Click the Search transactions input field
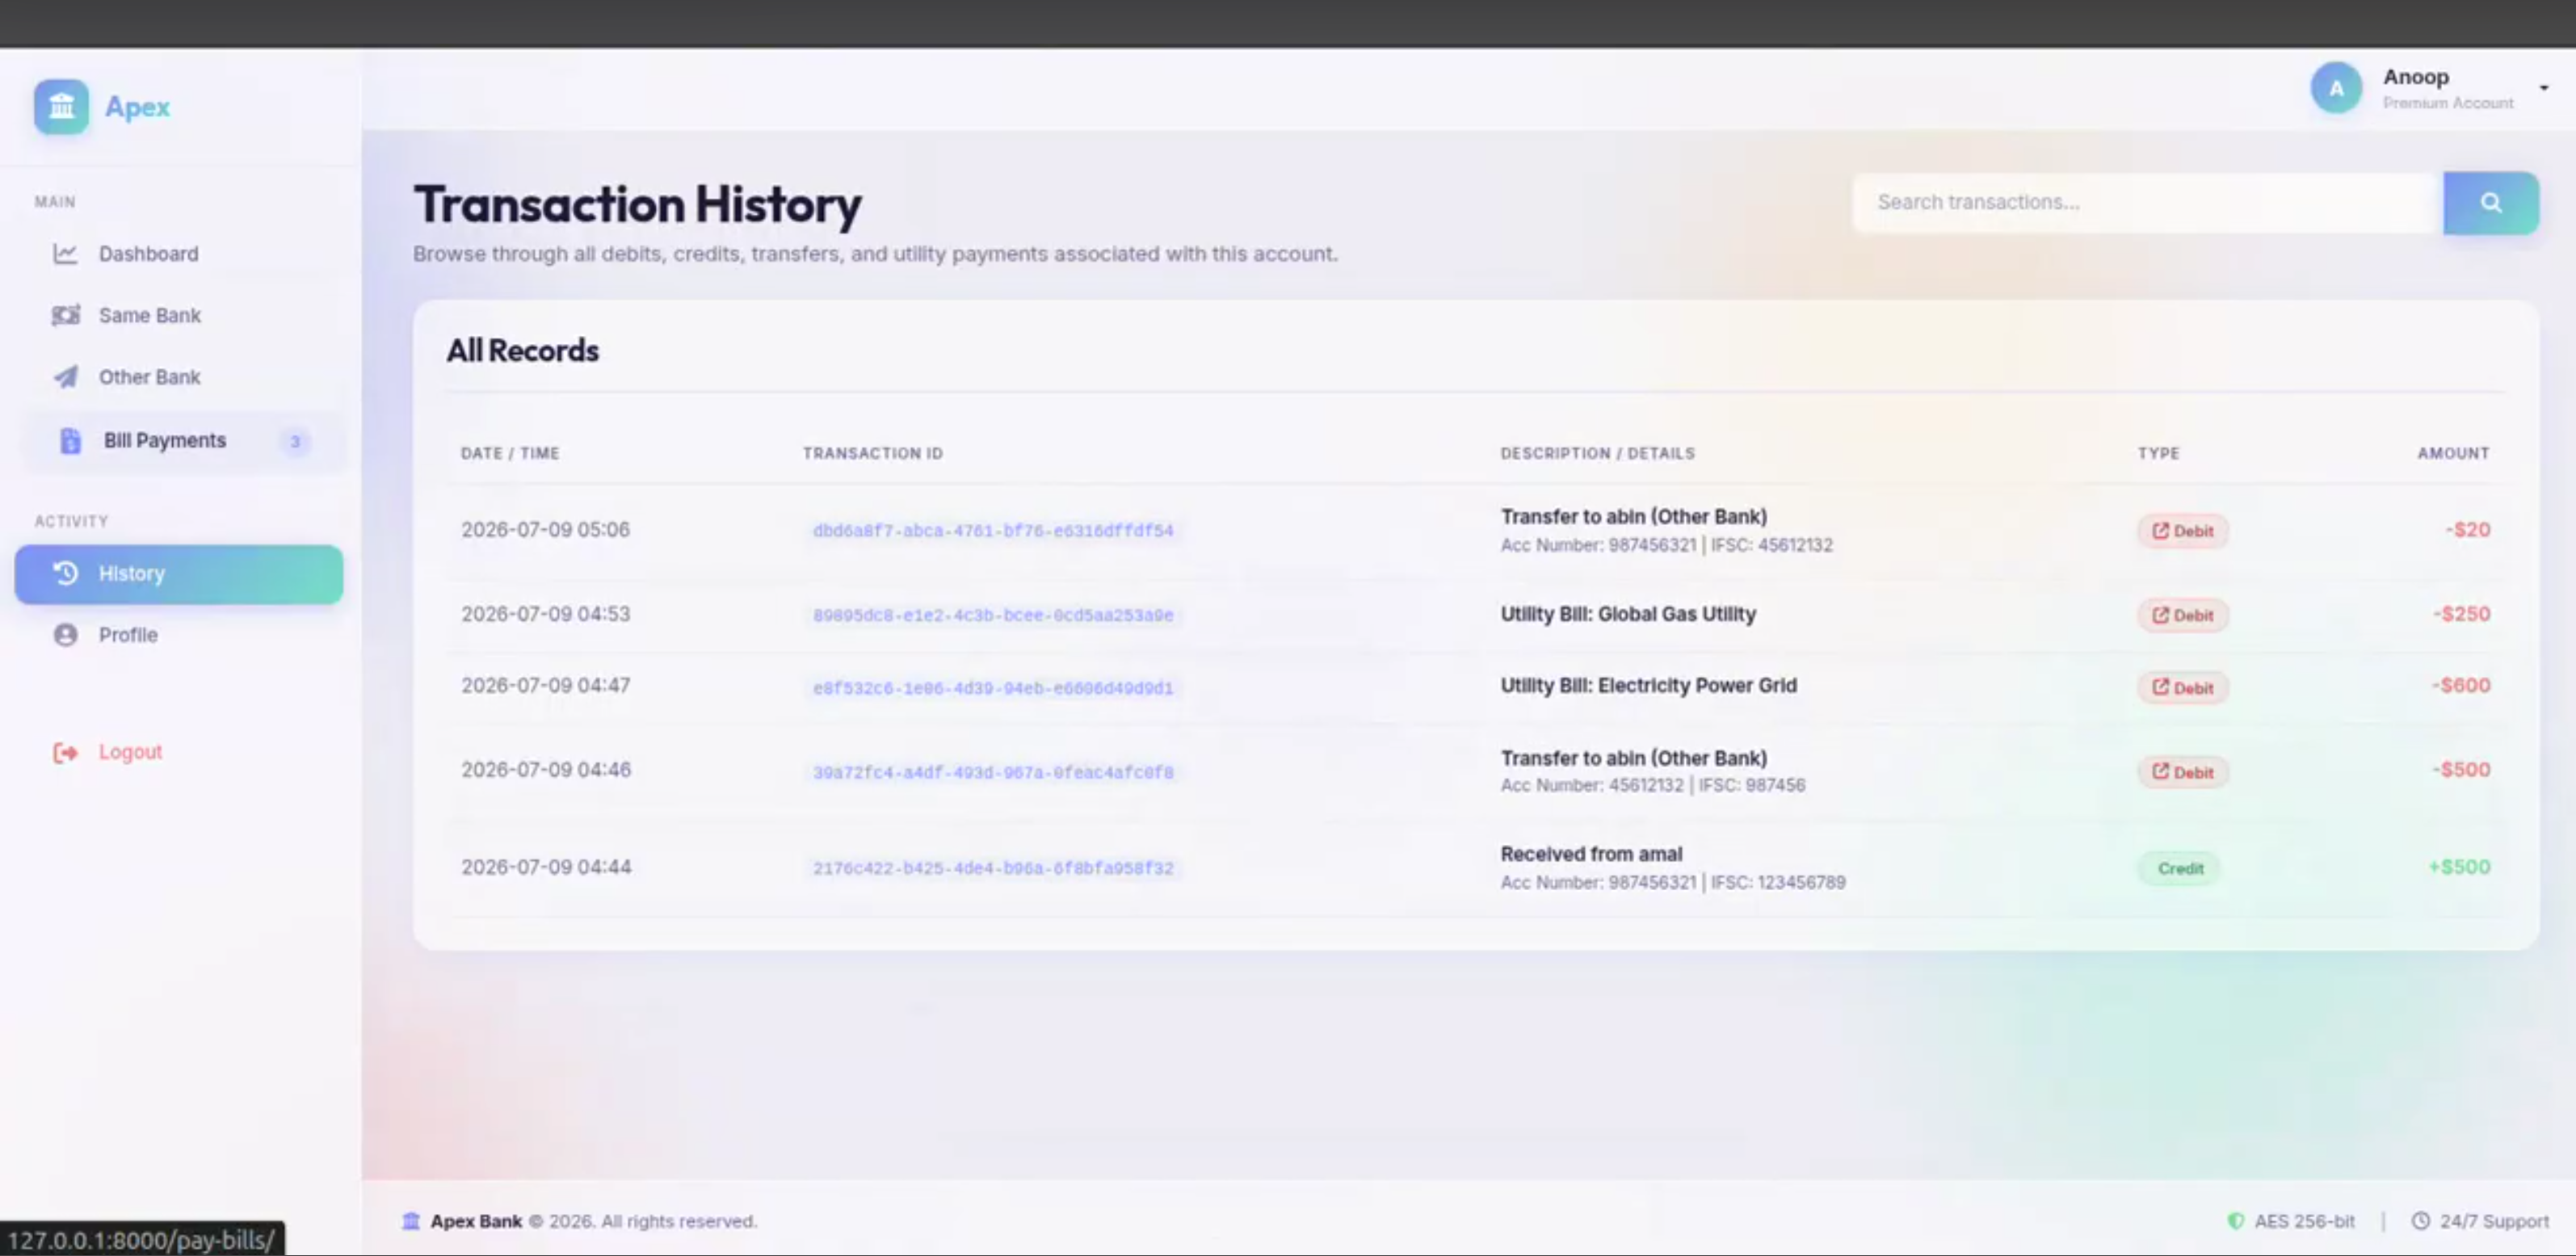 2148,203
